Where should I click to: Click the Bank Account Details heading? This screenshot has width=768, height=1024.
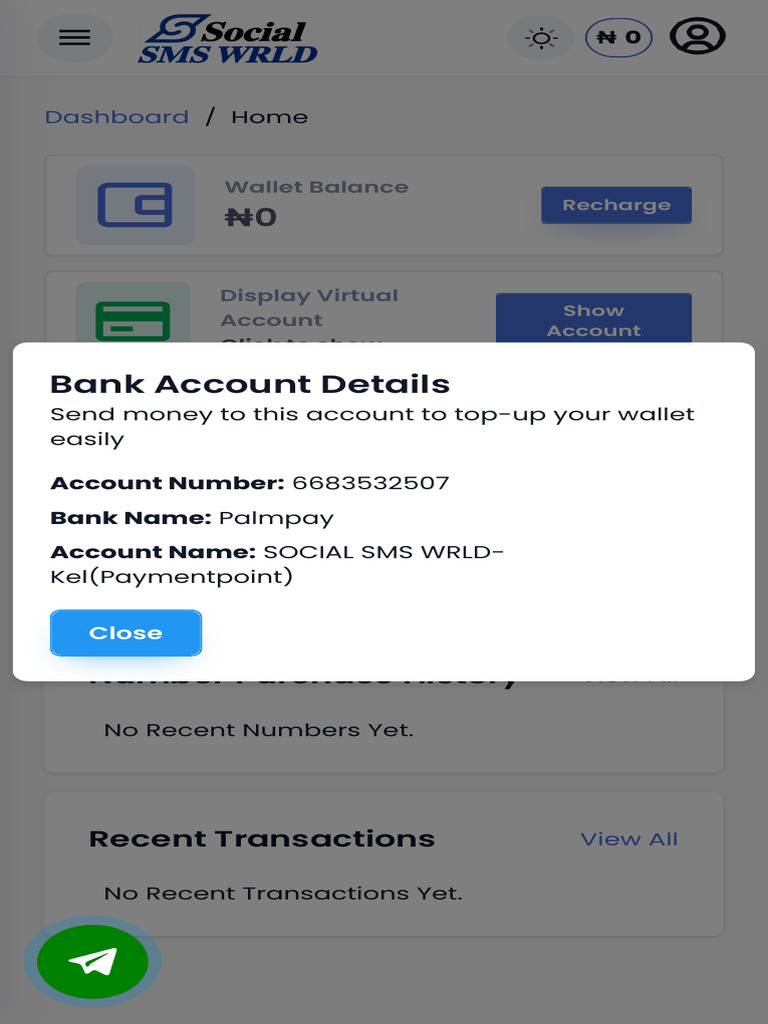click(250, 384)
